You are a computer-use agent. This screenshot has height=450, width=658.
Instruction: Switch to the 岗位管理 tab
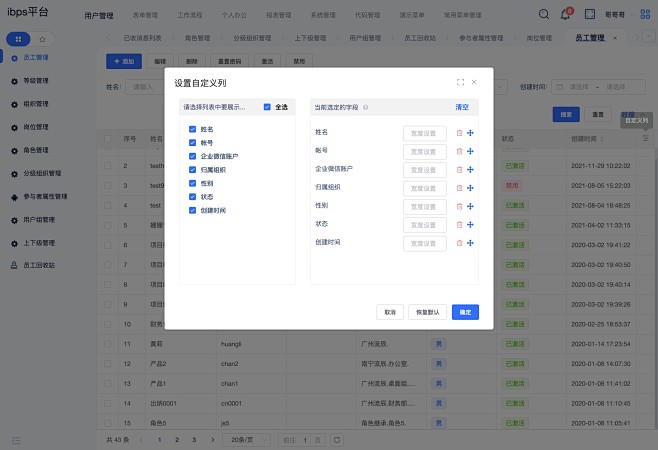[x=539, y=38]
